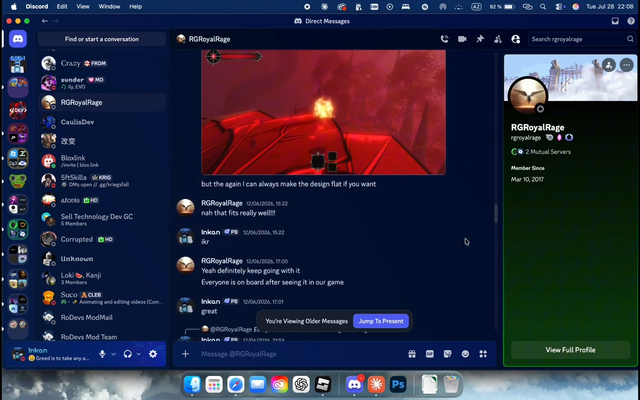
Task: Click the chat scrollbar thumb
Action: [496, 213]
